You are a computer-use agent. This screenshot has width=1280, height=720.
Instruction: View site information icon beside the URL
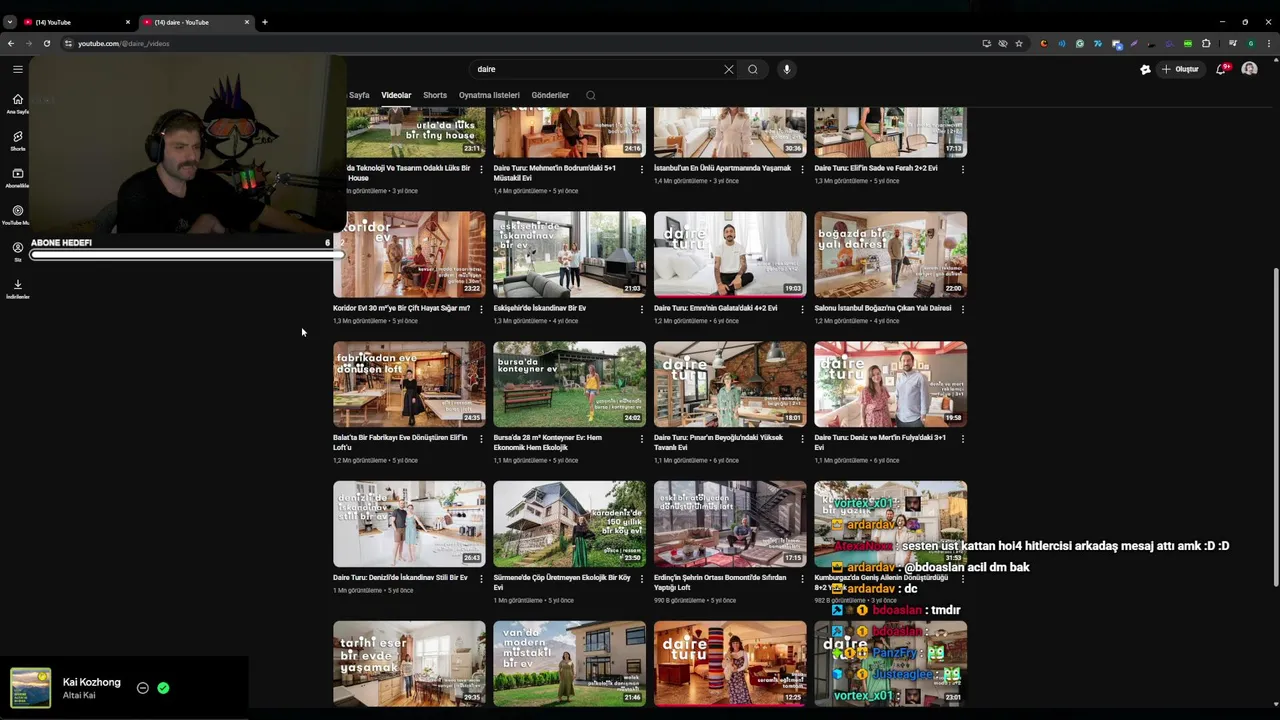68,43
